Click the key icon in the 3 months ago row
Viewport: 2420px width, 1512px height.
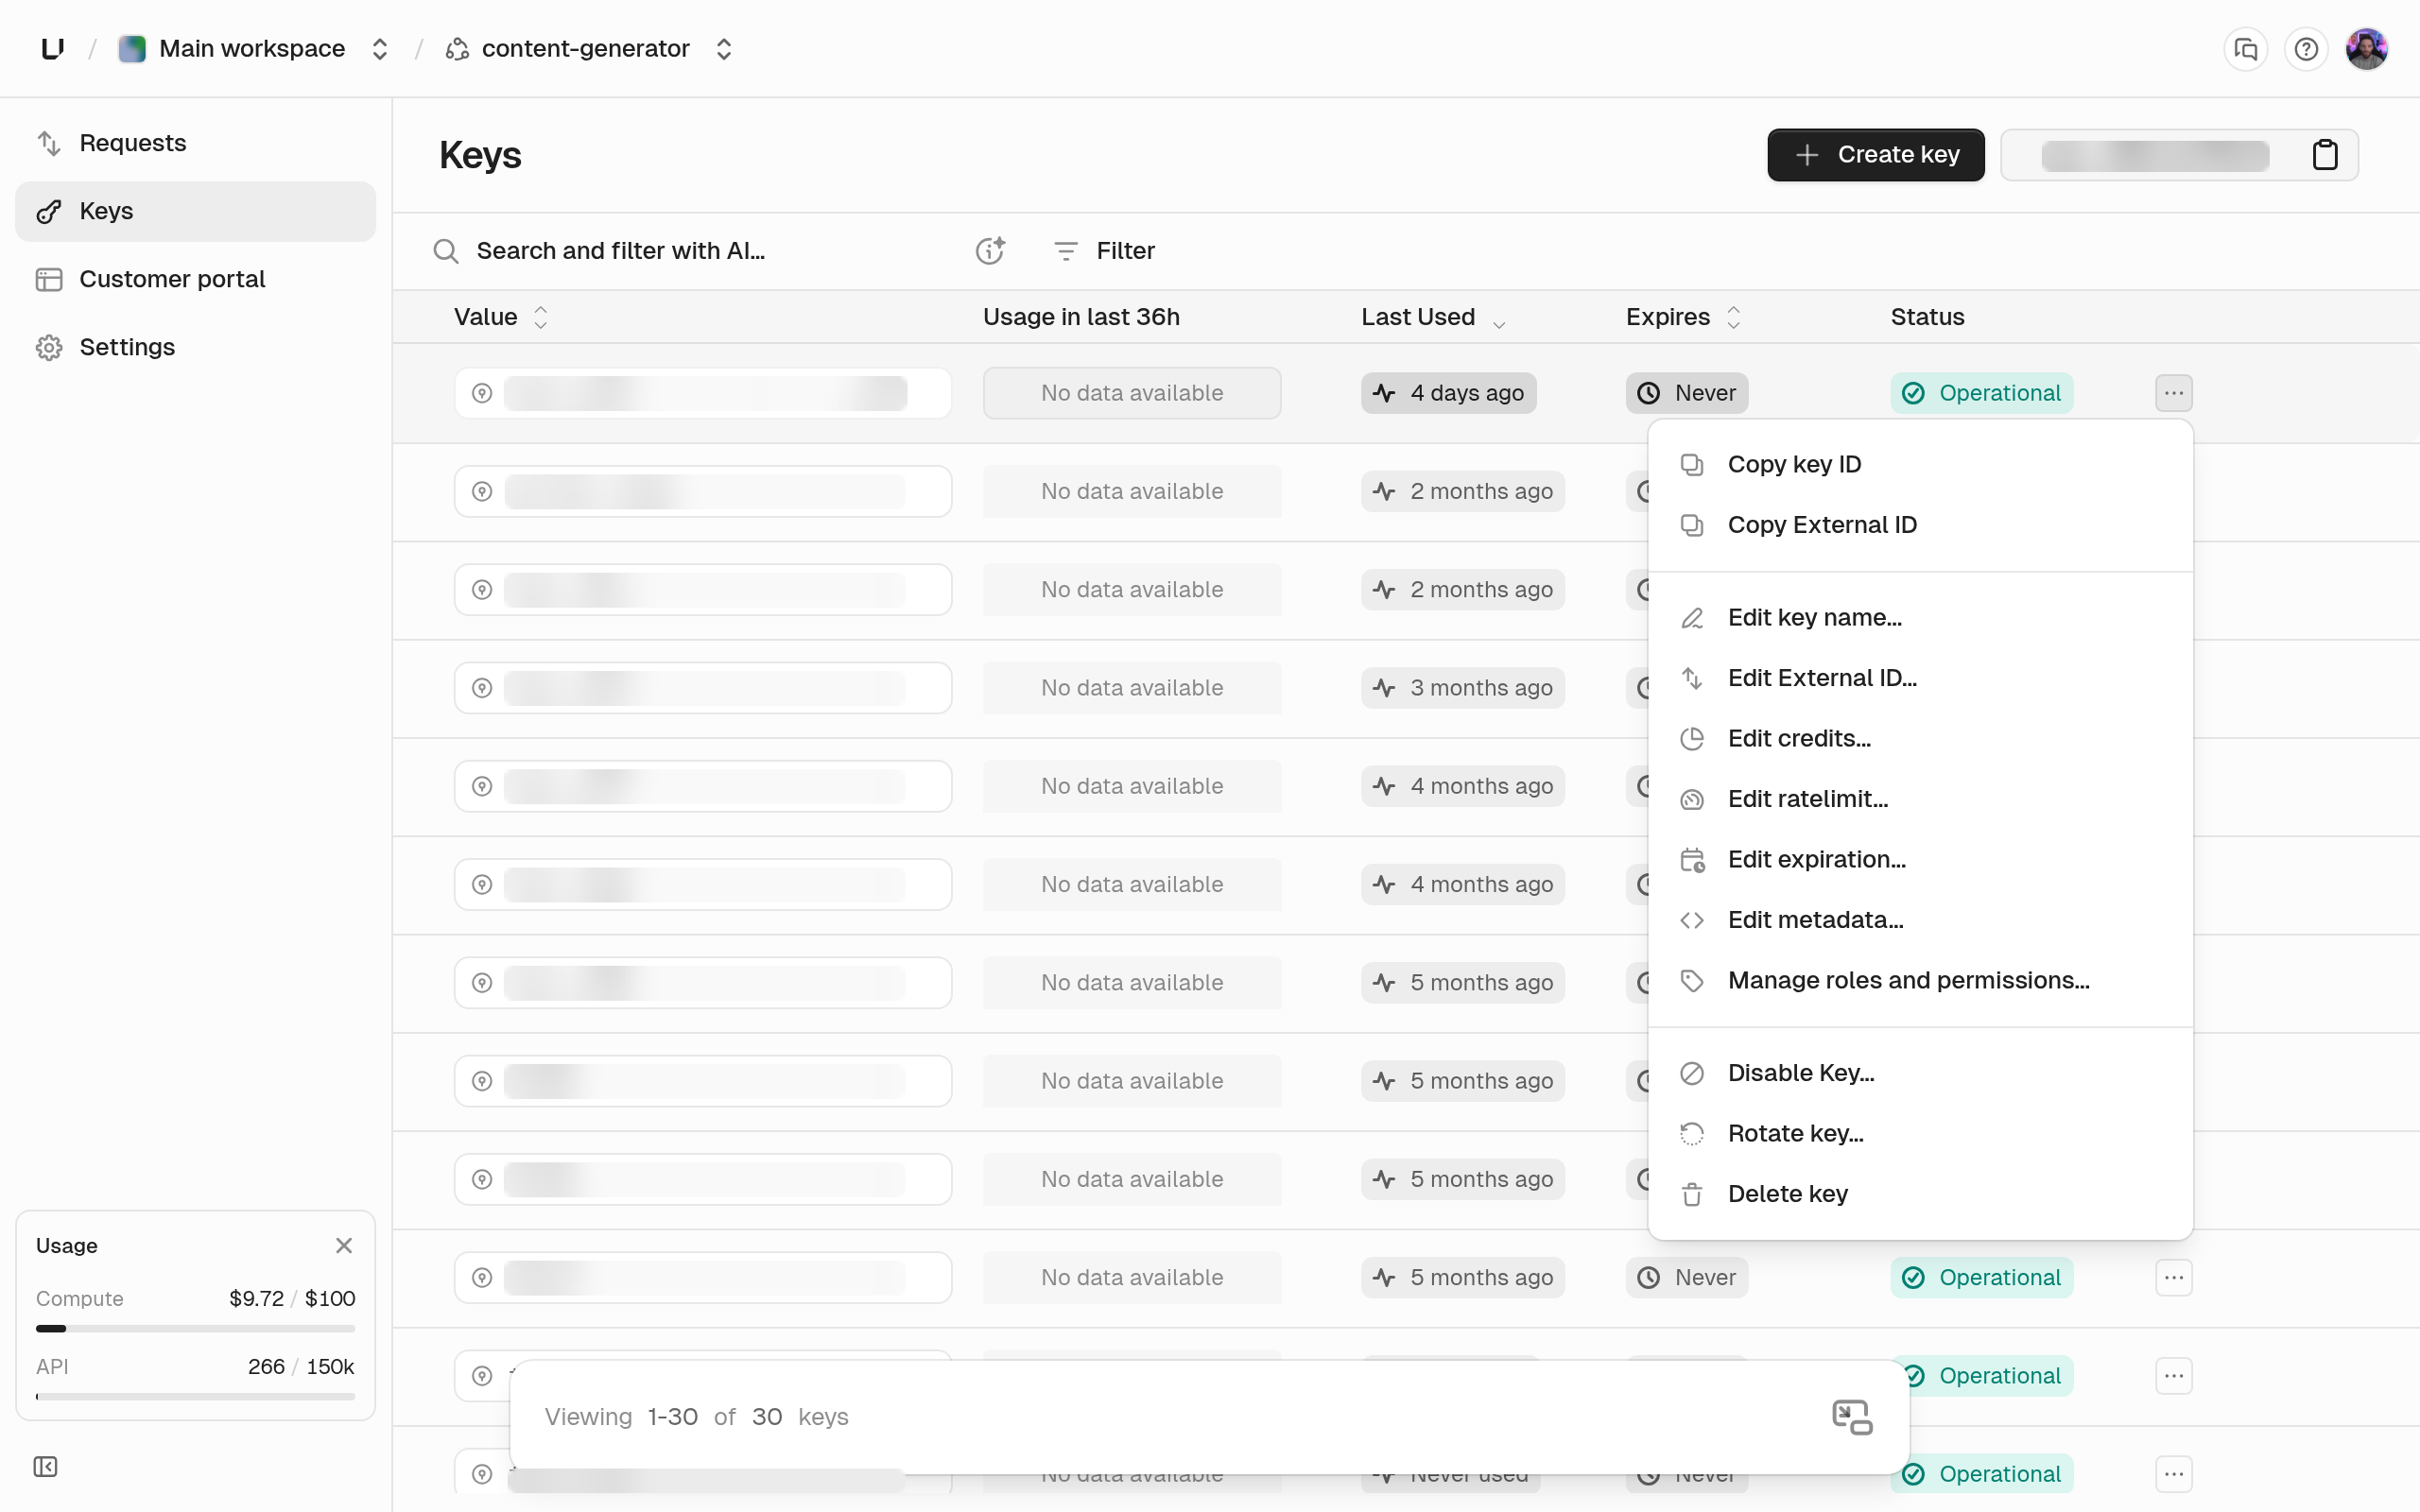pos(482,688)
